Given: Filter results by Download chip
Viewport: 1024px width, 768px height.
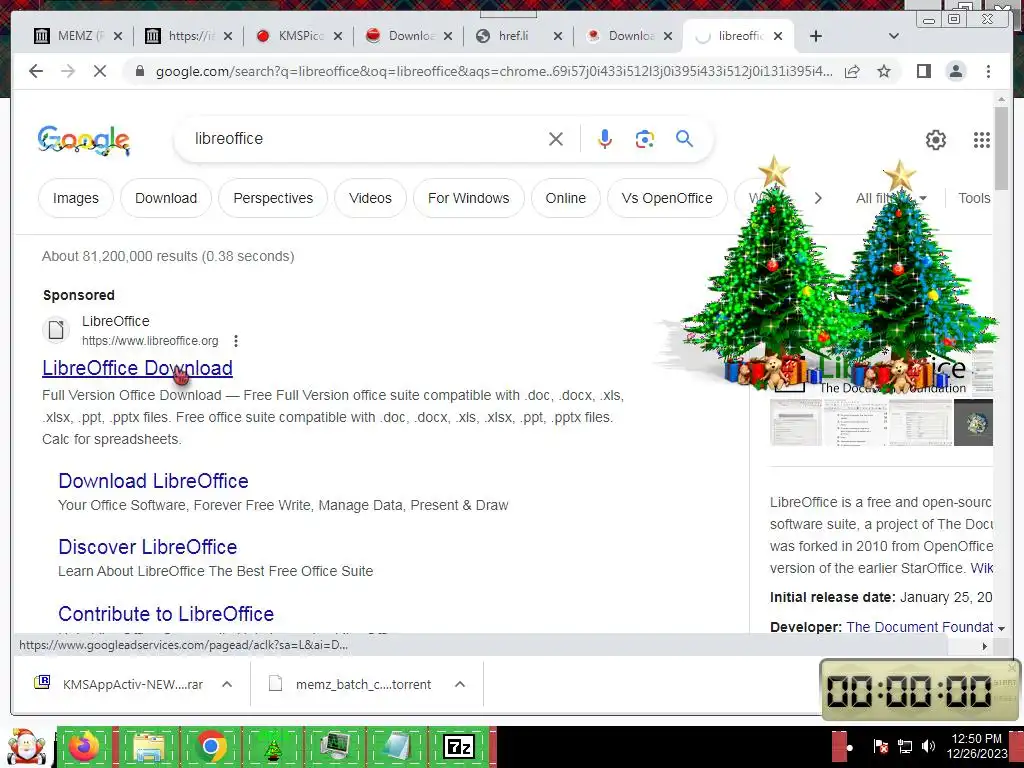Looking at the screenshot, I should [x=166, y=198].
